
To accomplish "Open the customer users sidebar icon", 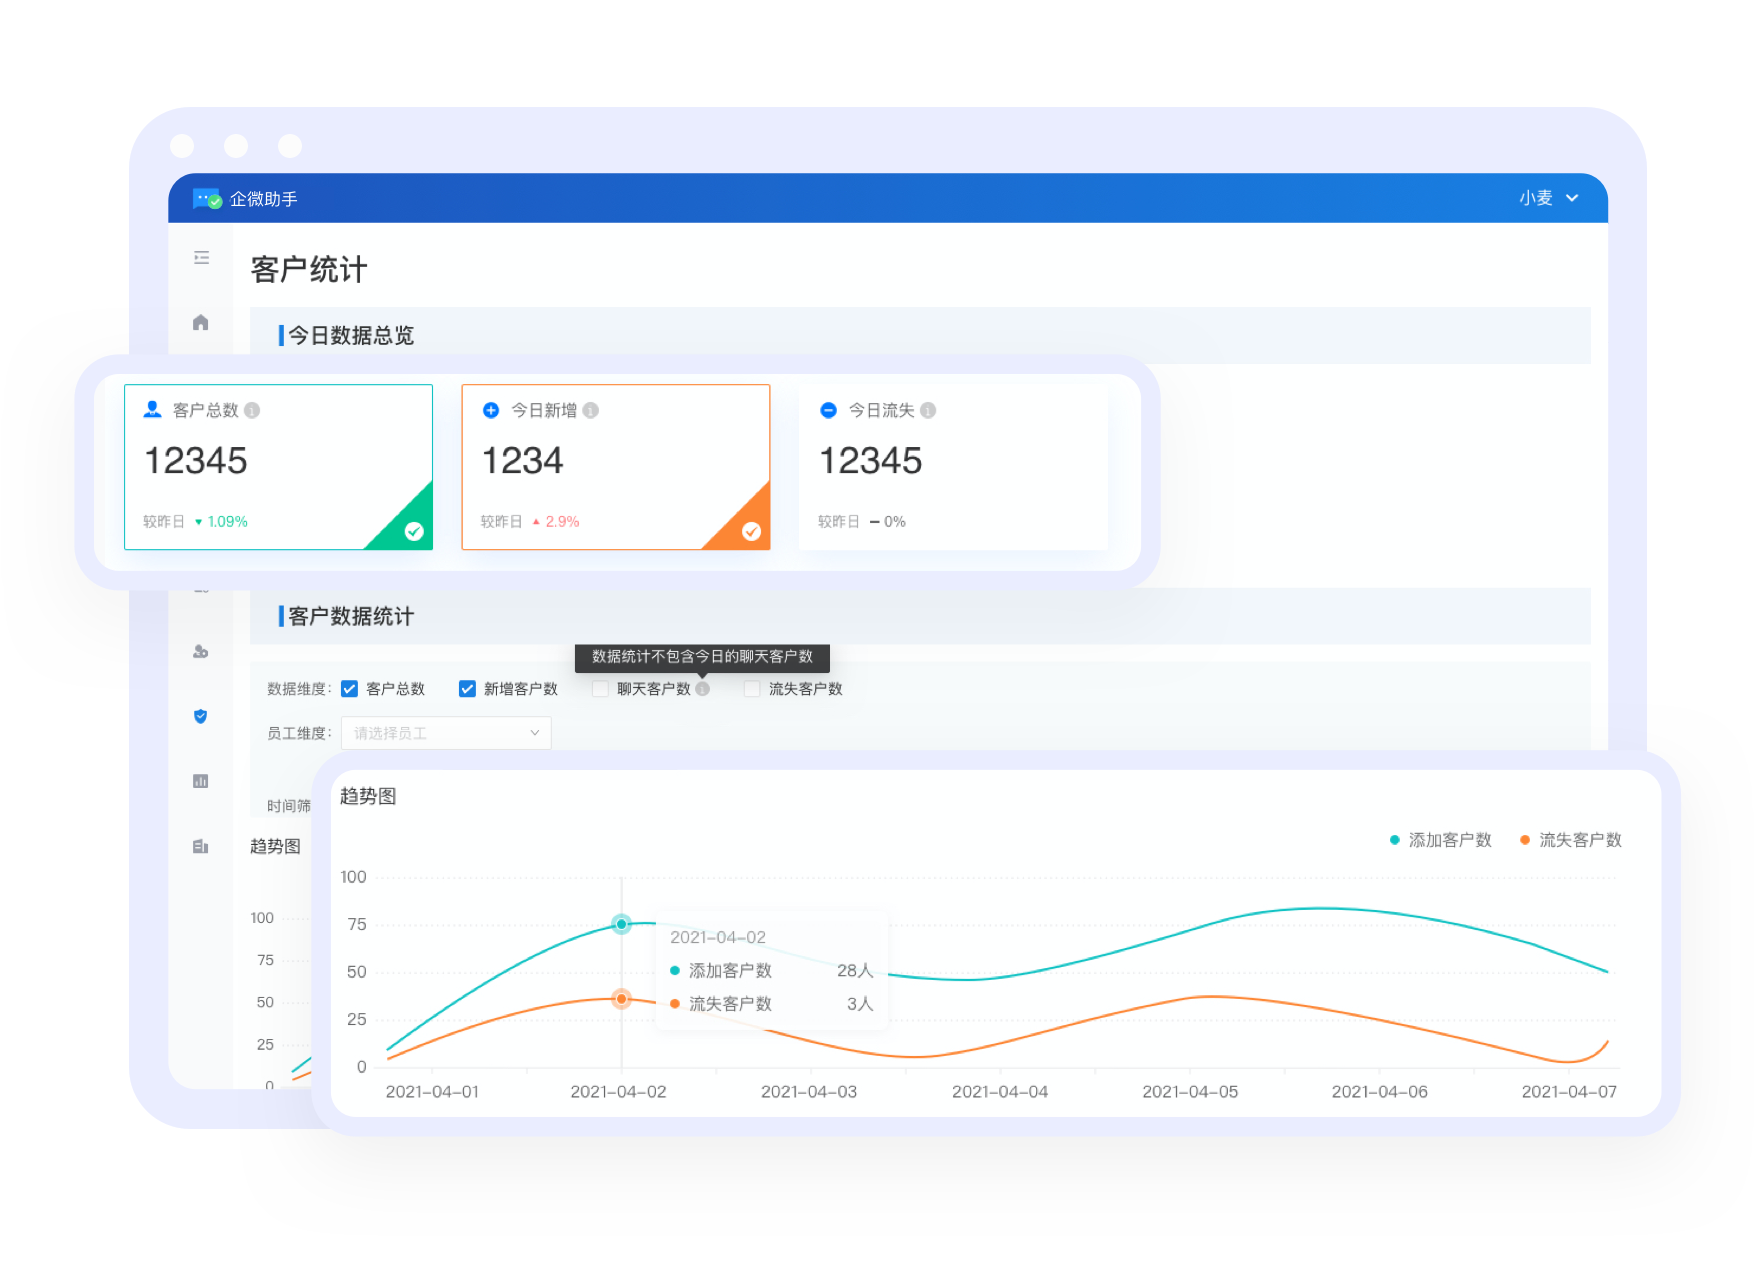I will point(201,651).
